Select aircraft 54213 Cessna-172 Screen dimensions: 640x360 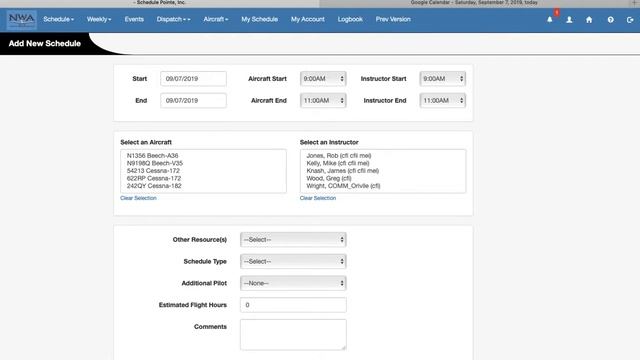(x=153, y=171)
